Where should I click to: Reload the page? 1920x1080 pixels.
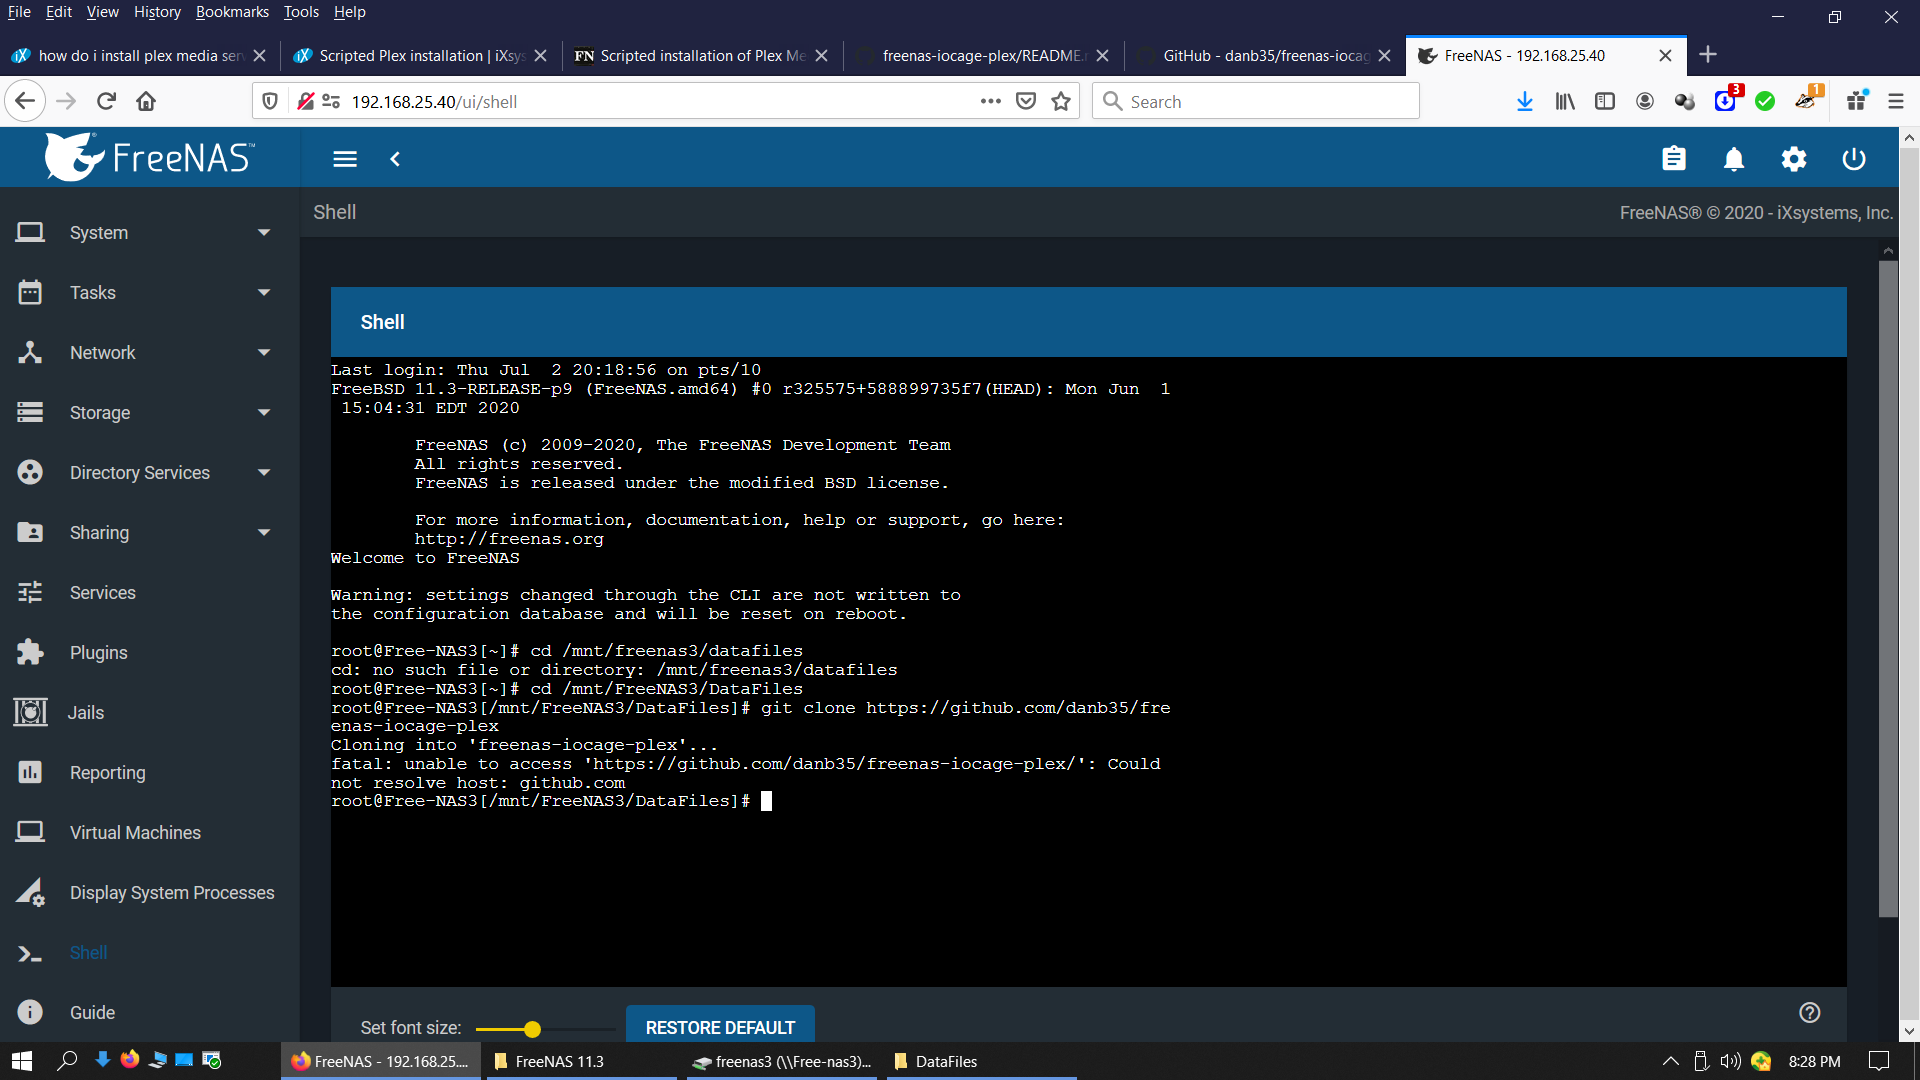(x=107, y=101)
